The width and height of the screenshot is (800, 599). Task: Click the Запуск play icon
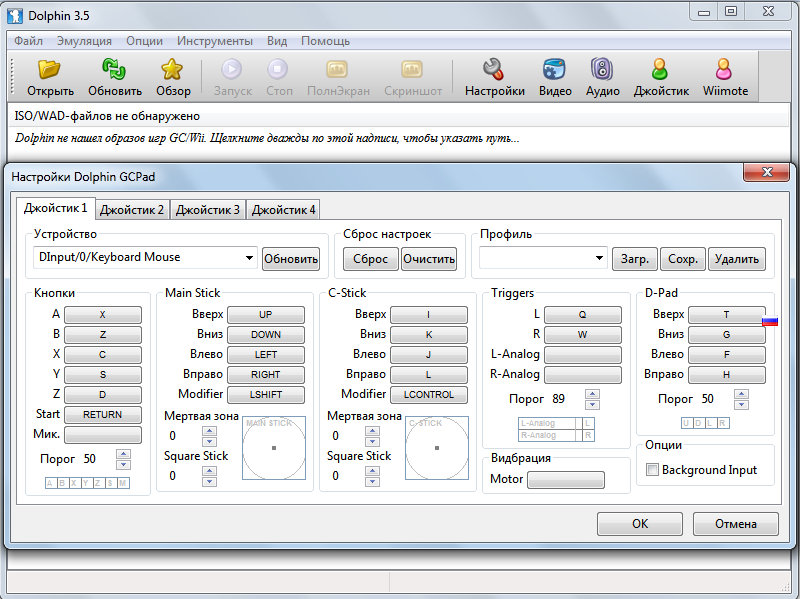point(232,69)
